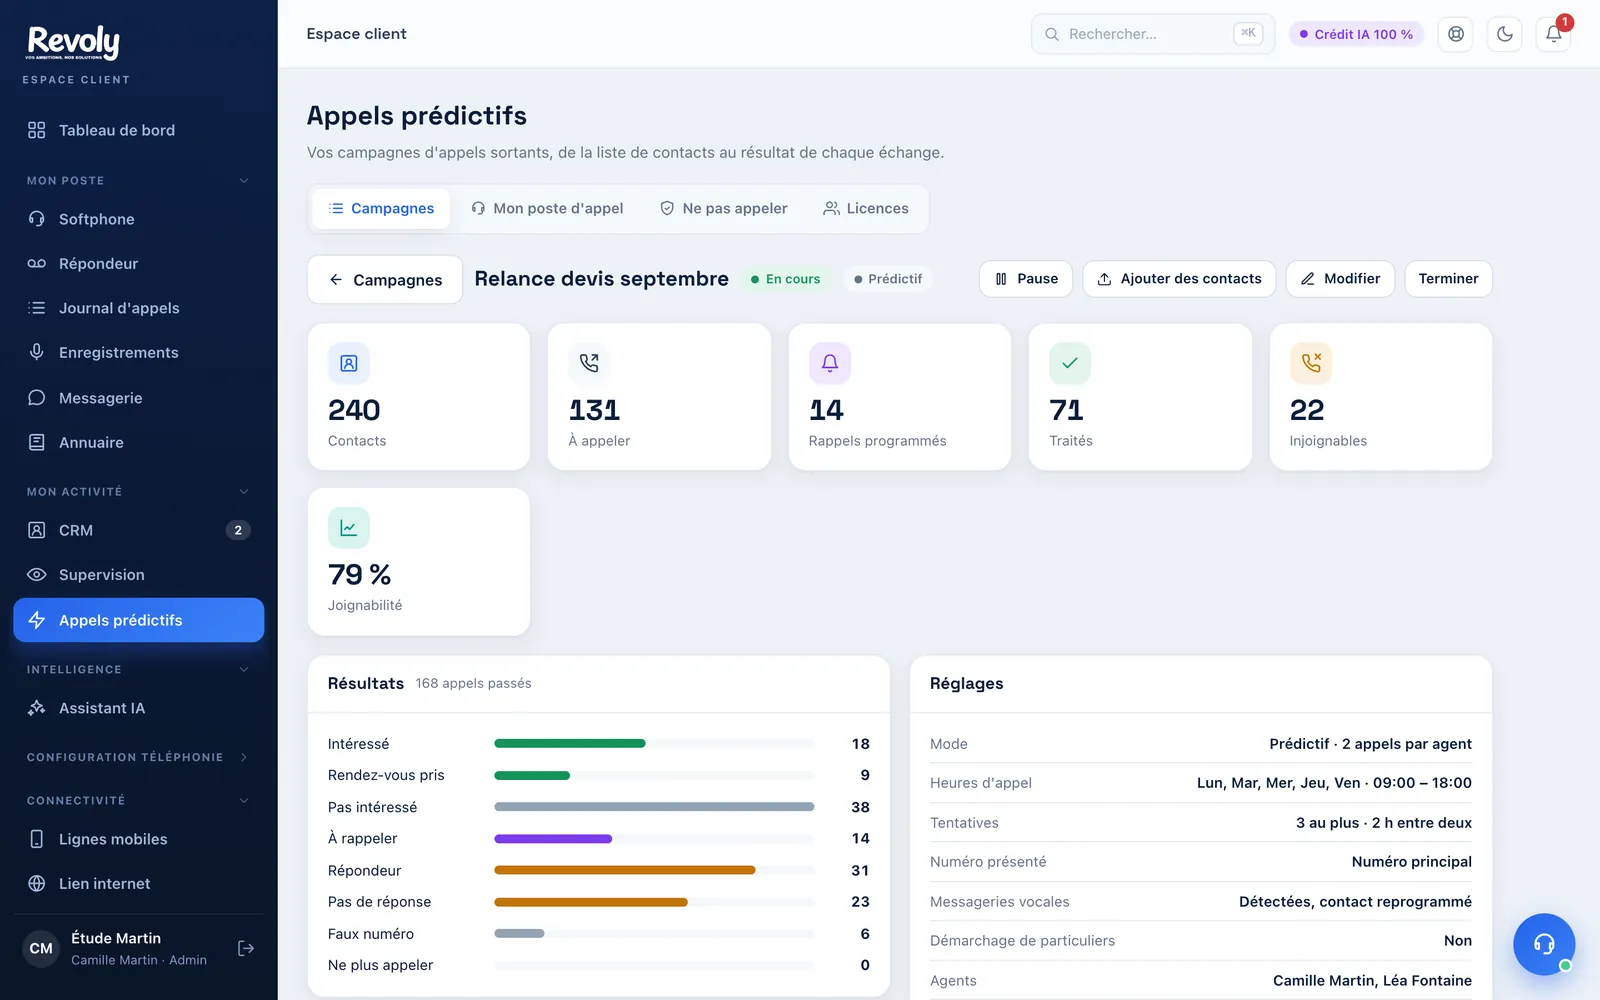Click the help lifebuoy icon in the header

click(1455, 34)
